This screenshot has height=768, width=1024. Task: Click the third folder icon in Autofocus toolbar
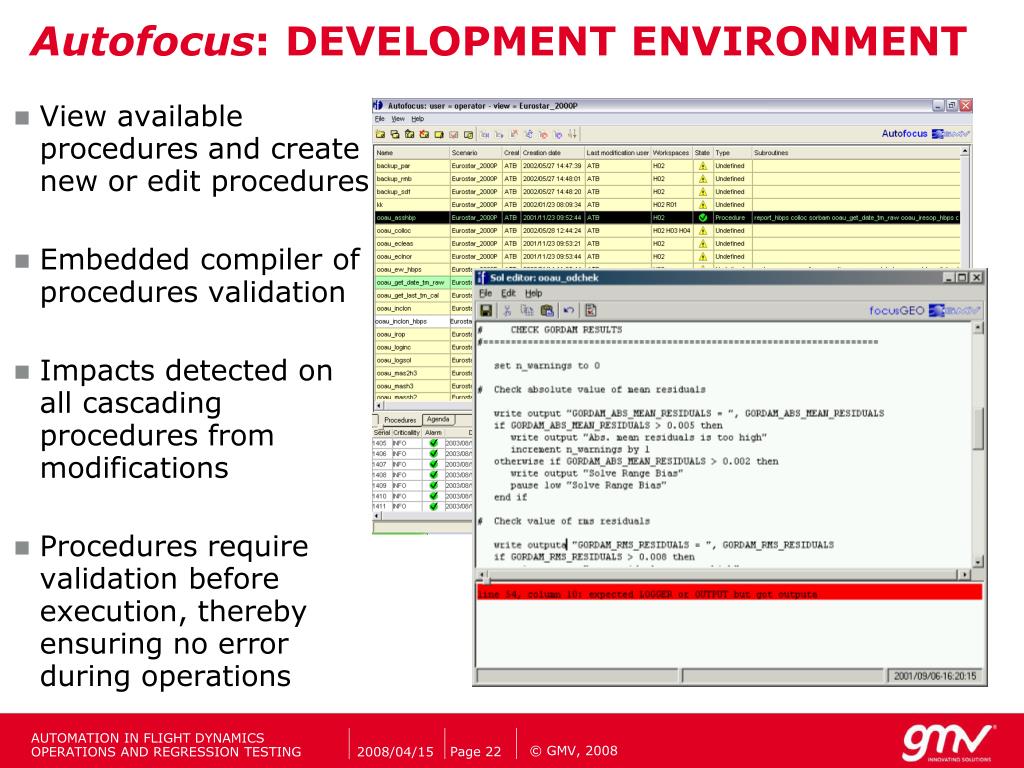click(409, 135)
